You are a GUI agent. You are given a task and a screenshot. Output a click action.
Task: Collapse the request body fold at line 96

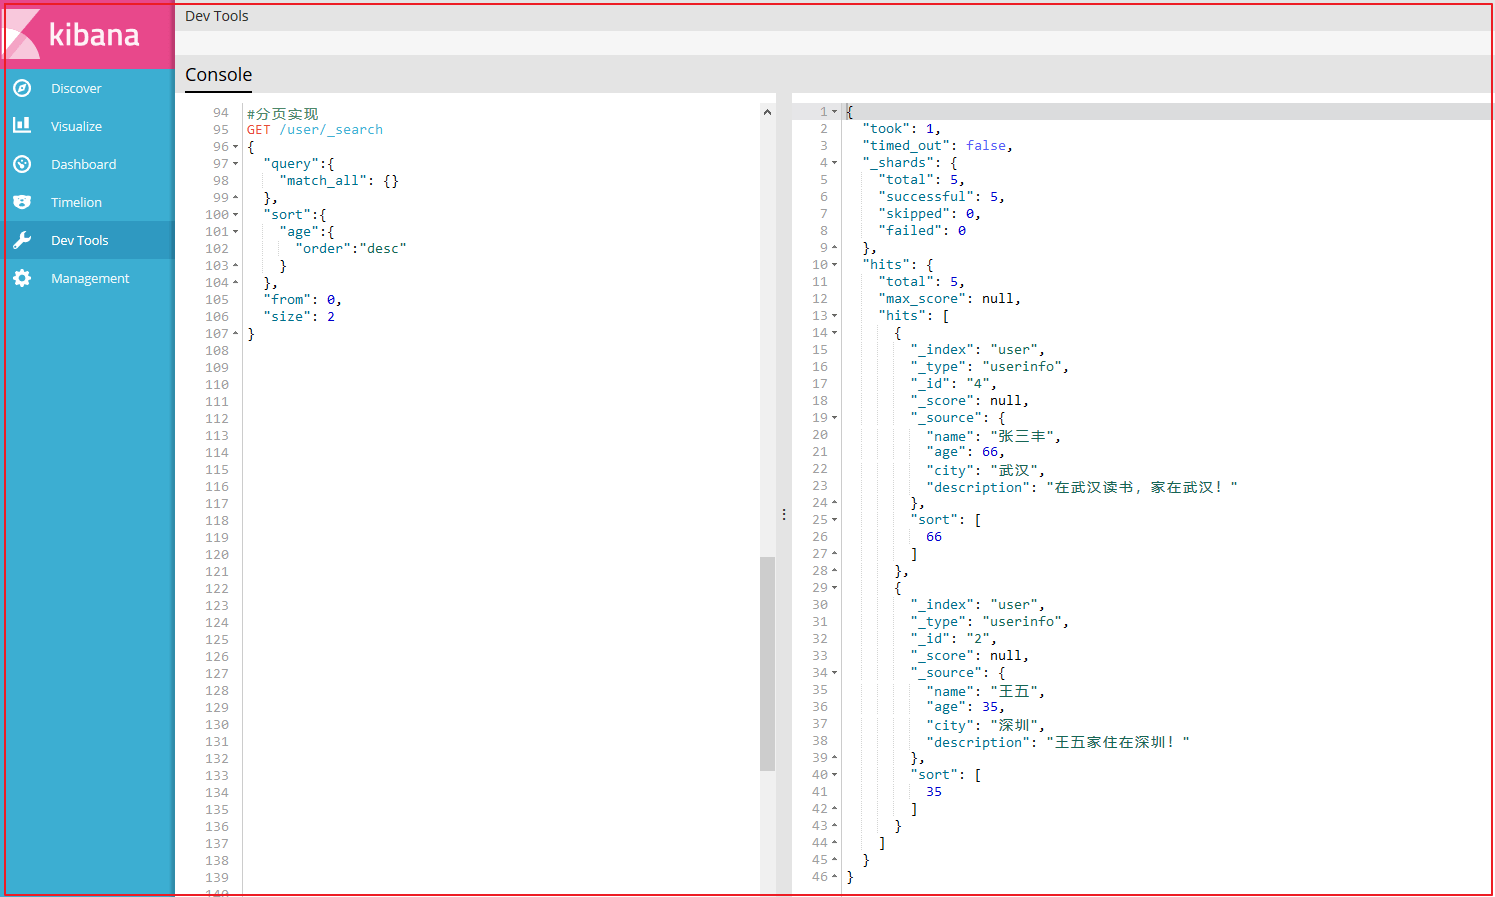pos(235,147)
